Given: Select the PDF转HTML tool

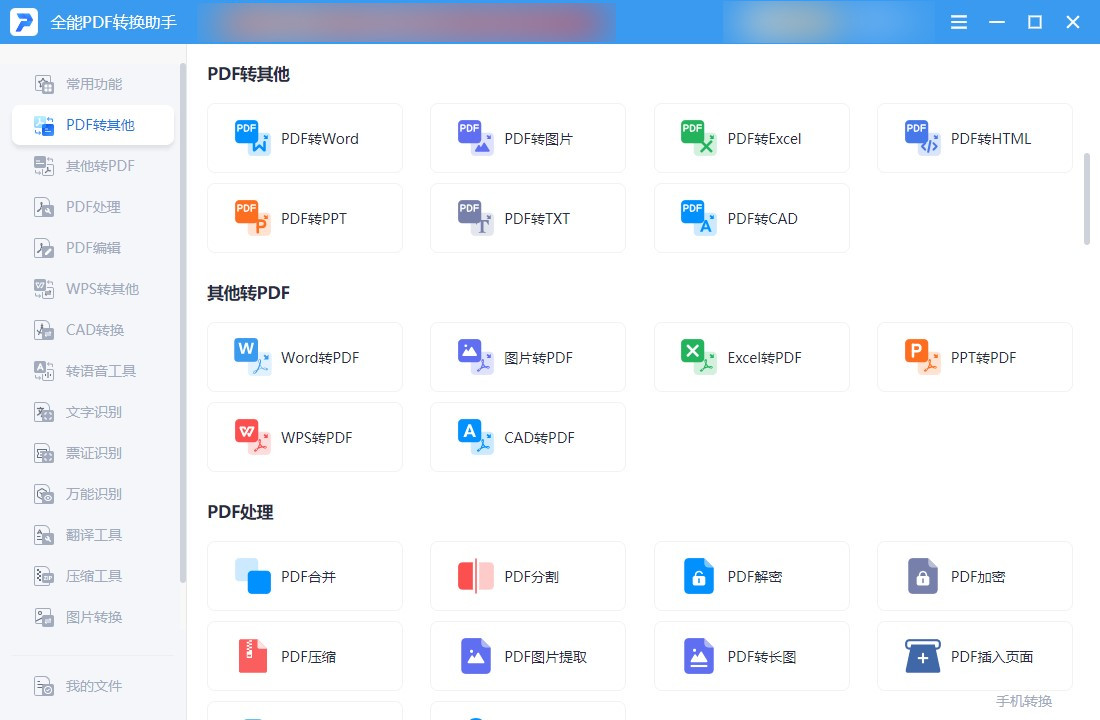Looking at the screenshot, I should [x=974, y=138].
